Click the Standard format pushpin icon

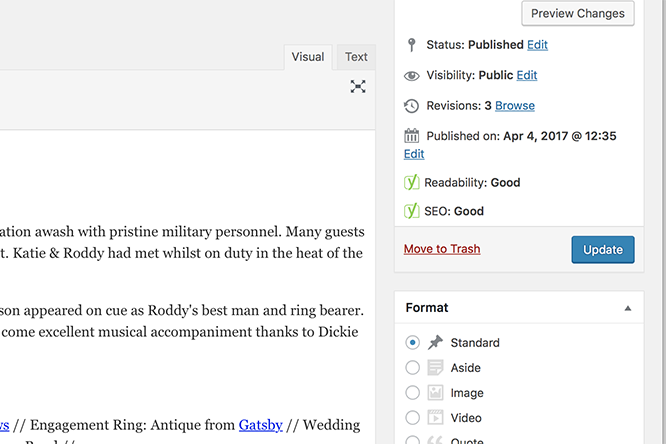pyautogui.click(x=435, y=342)
